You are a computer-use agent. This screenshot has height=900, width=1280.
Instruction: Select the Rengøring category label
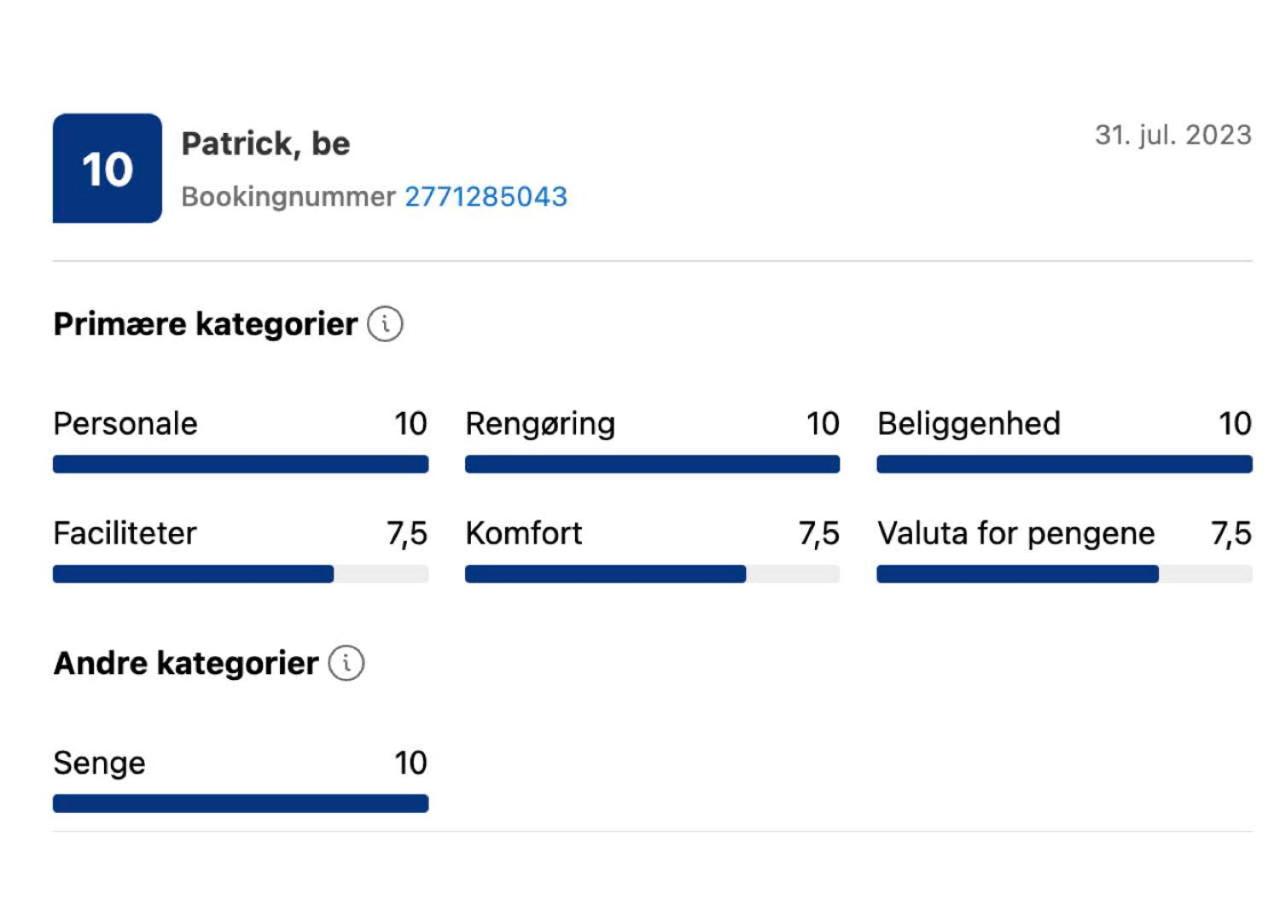pyautogui.click(x=540, y=424)
